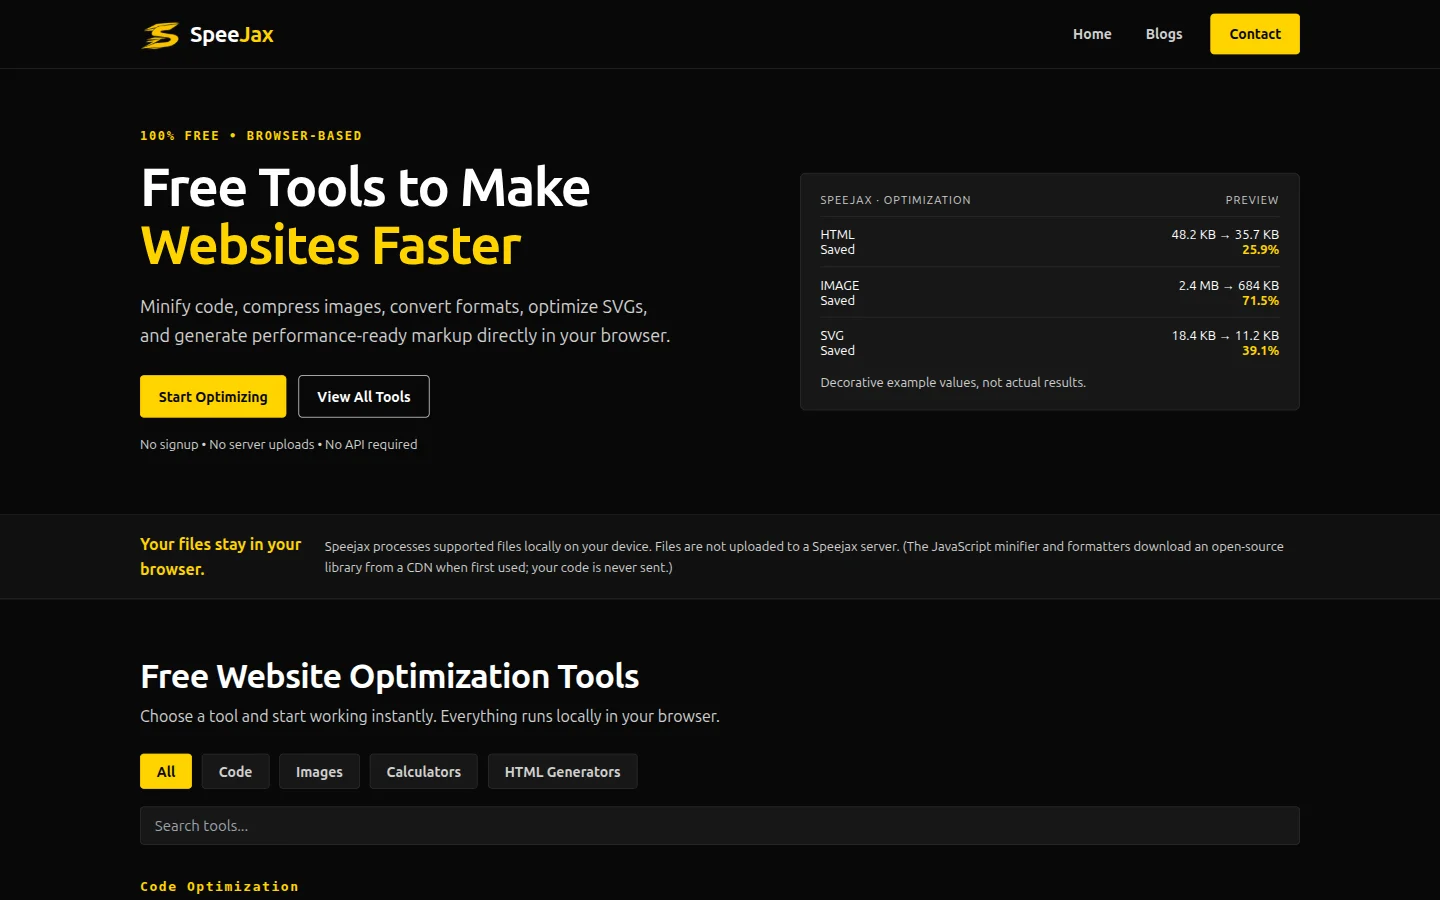Click 'Your files stay in your browser.' heading
The height and width of the screenshot is (900, 1440).
[220, 557]
